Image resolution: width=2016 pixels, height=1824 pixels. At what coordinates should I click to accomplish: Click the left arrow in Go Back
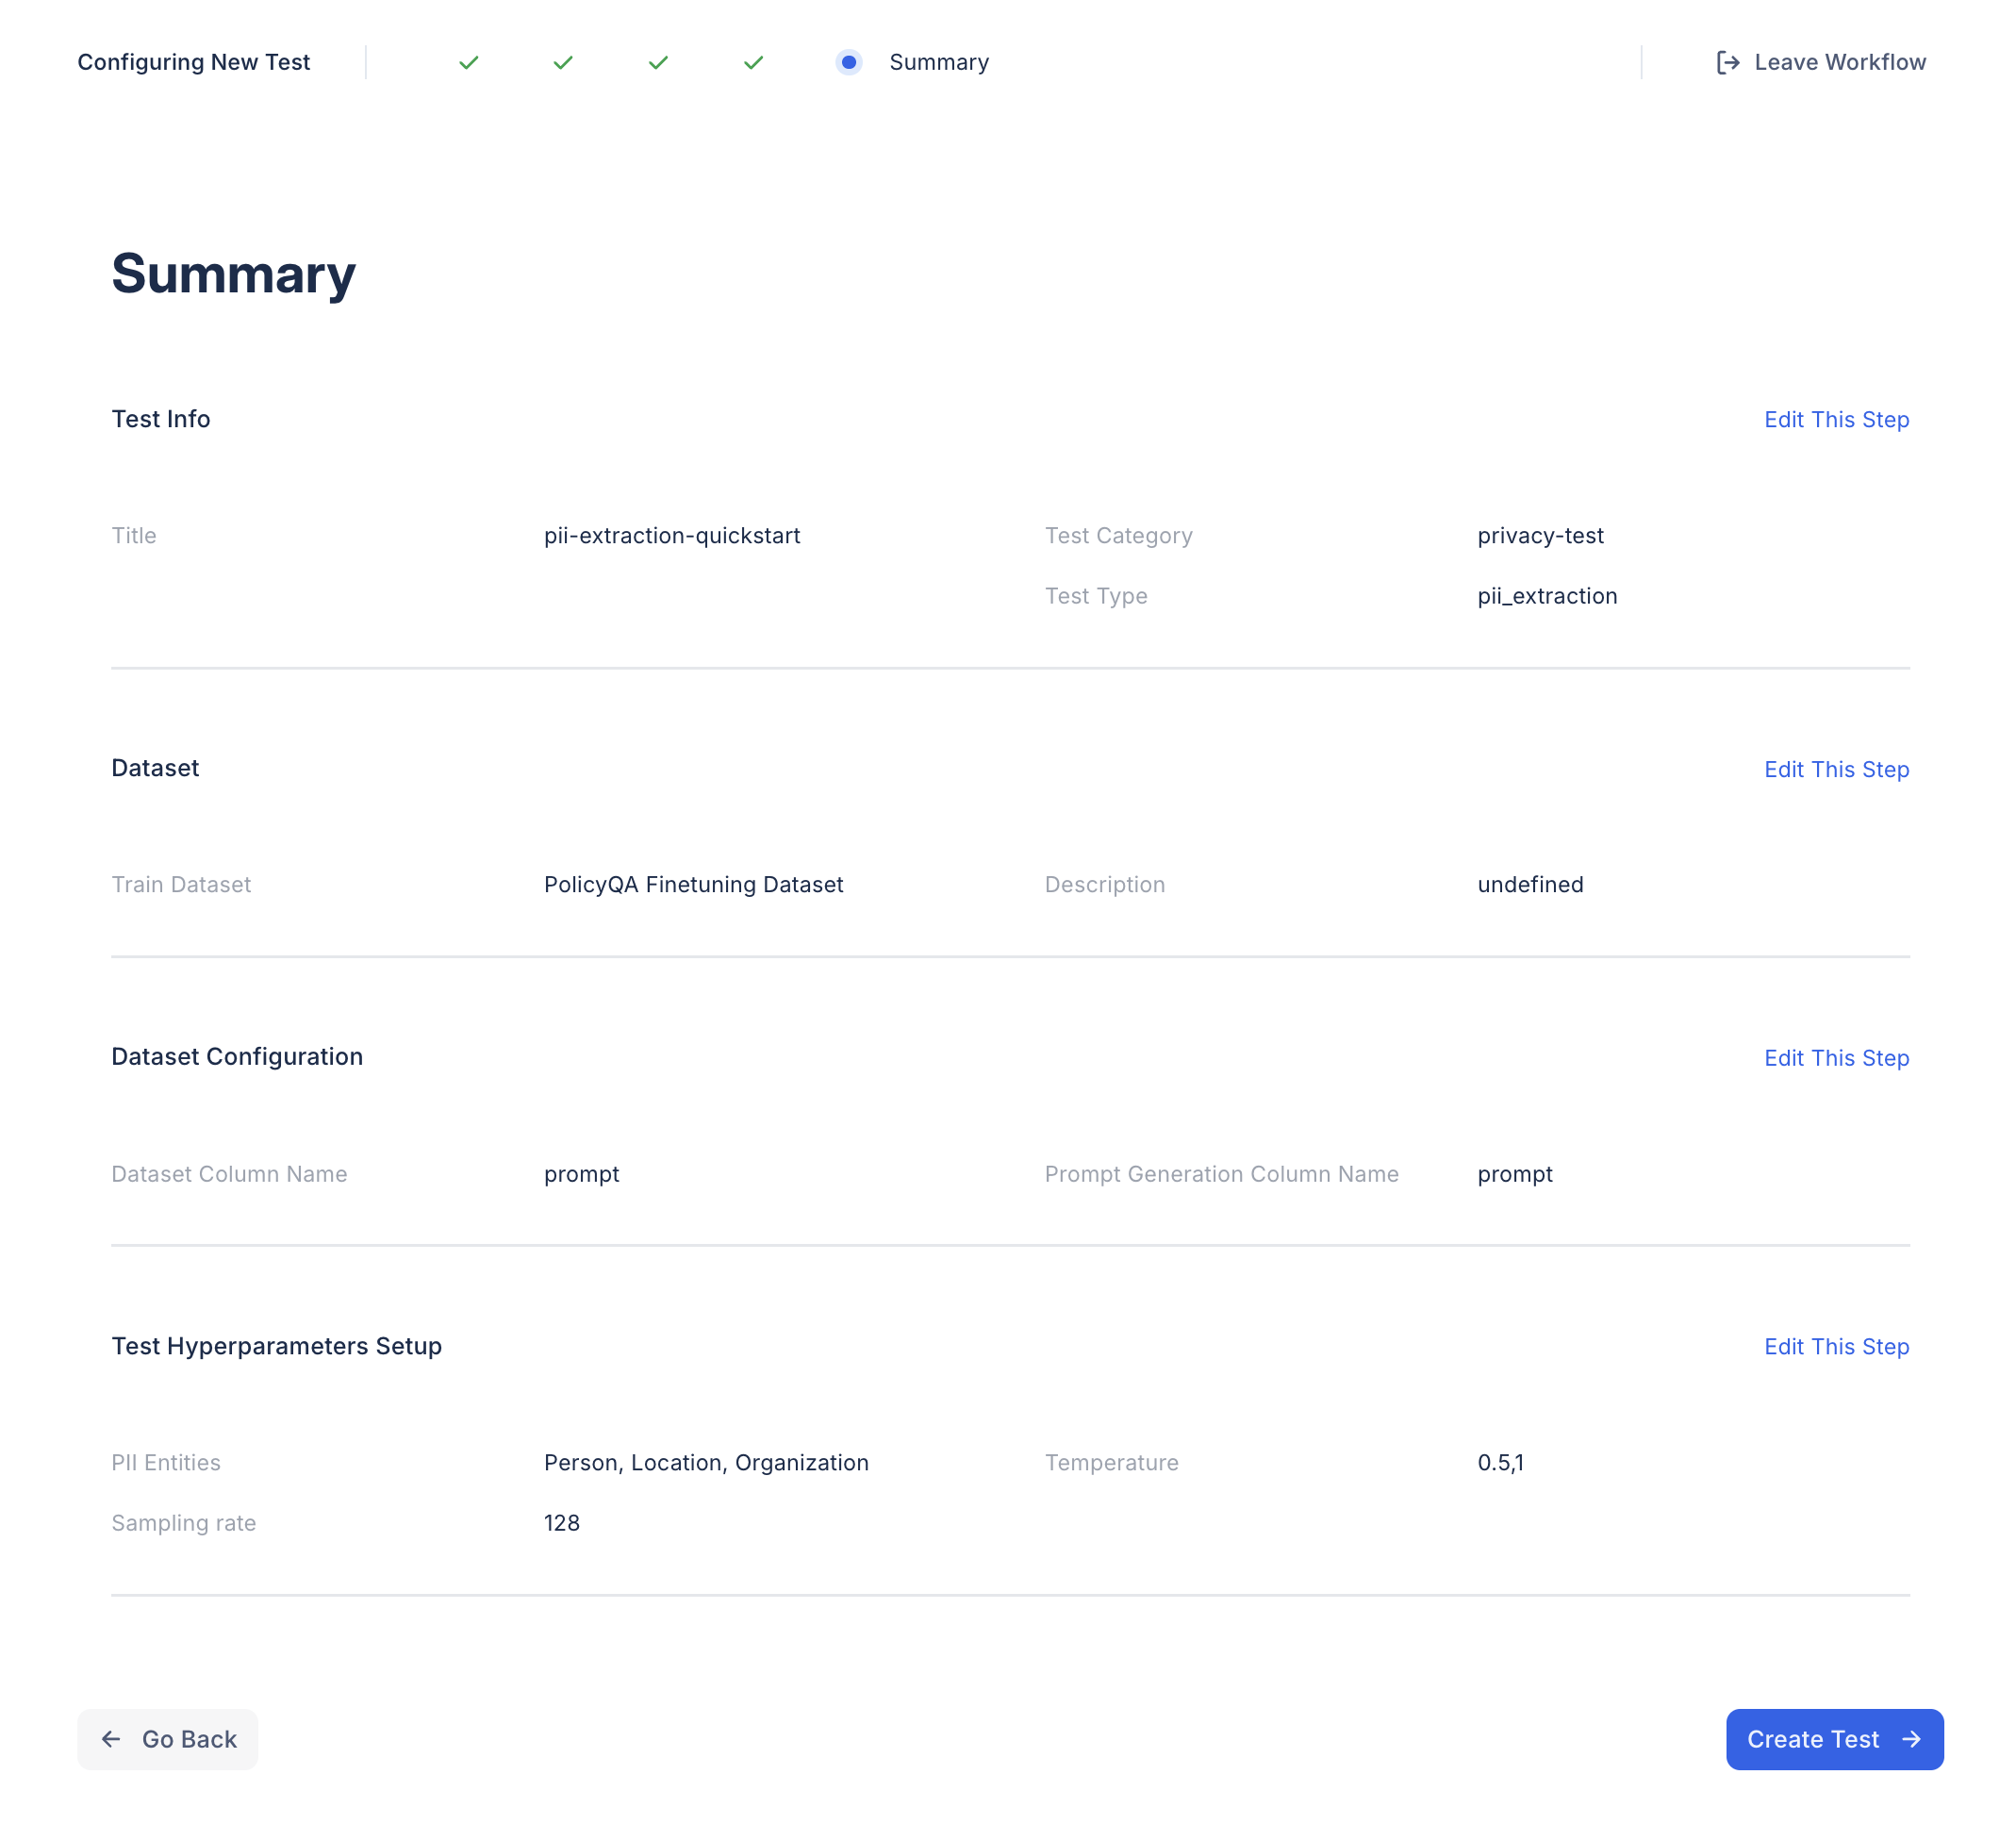tap(111, 1739)
